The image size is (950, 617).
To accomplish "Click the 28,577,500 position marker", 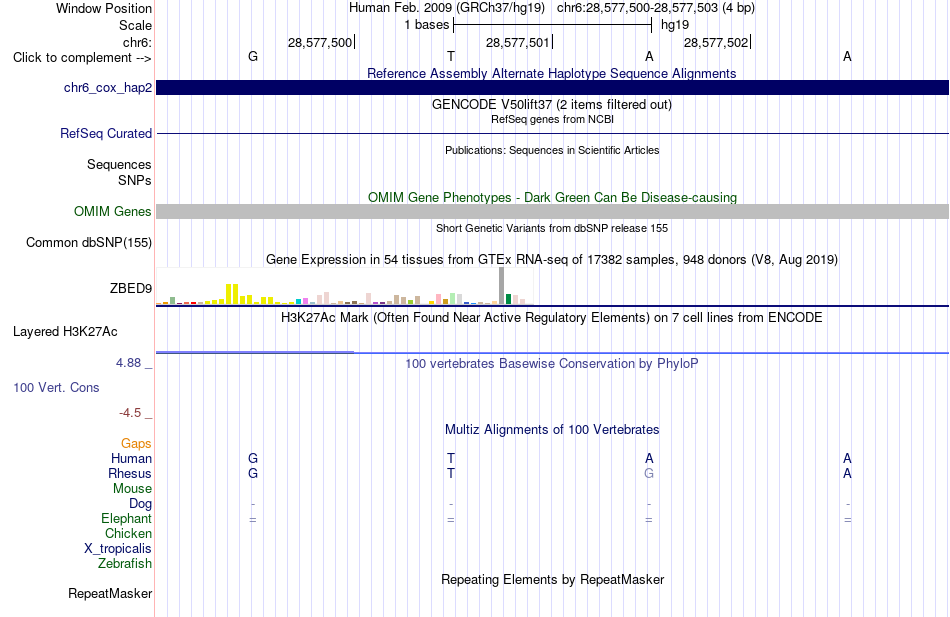I will tap(320, 42).
